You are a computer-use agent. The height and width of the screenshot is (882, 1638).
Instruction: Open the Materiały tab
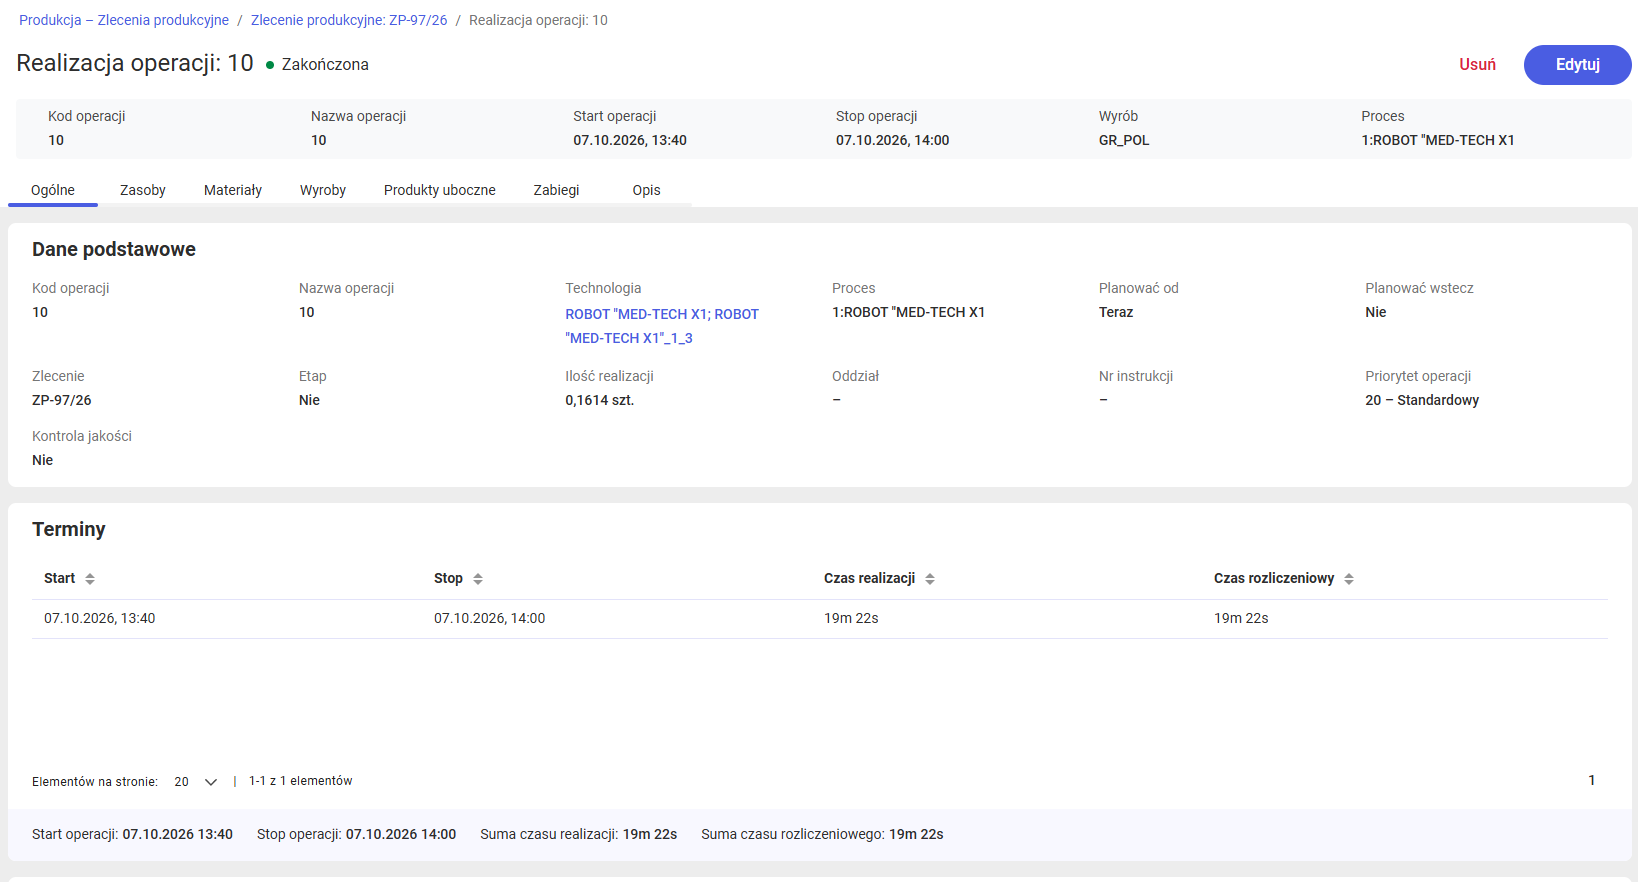click(x=233, y=190)
